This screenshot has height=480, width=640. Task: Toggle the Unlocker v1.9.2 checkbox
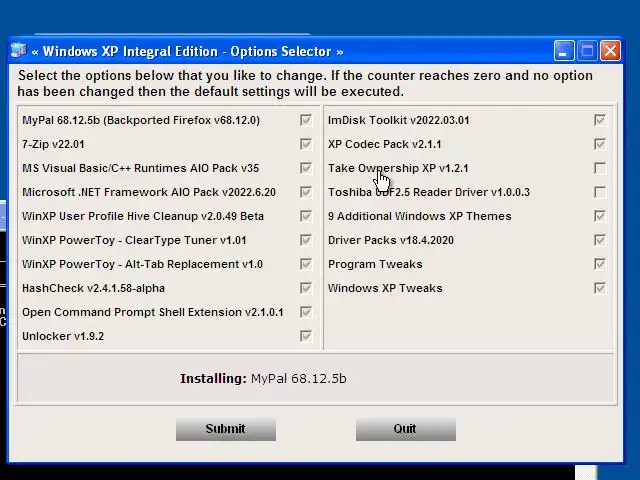click(x=306, y=336)
